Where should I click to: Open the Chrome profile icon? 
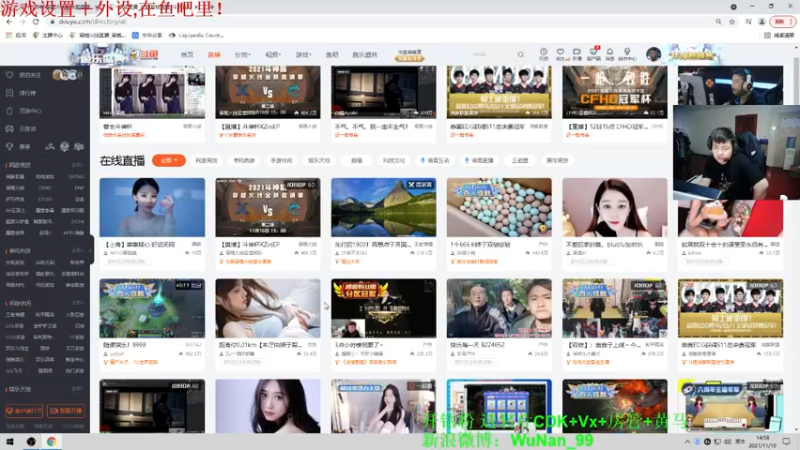pyautogui.click(x=762, y=22)
